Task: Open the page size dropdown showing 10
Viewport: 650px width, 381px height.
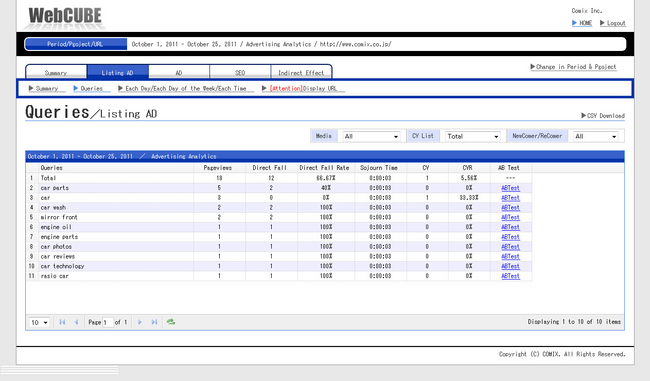Action: 39,322
